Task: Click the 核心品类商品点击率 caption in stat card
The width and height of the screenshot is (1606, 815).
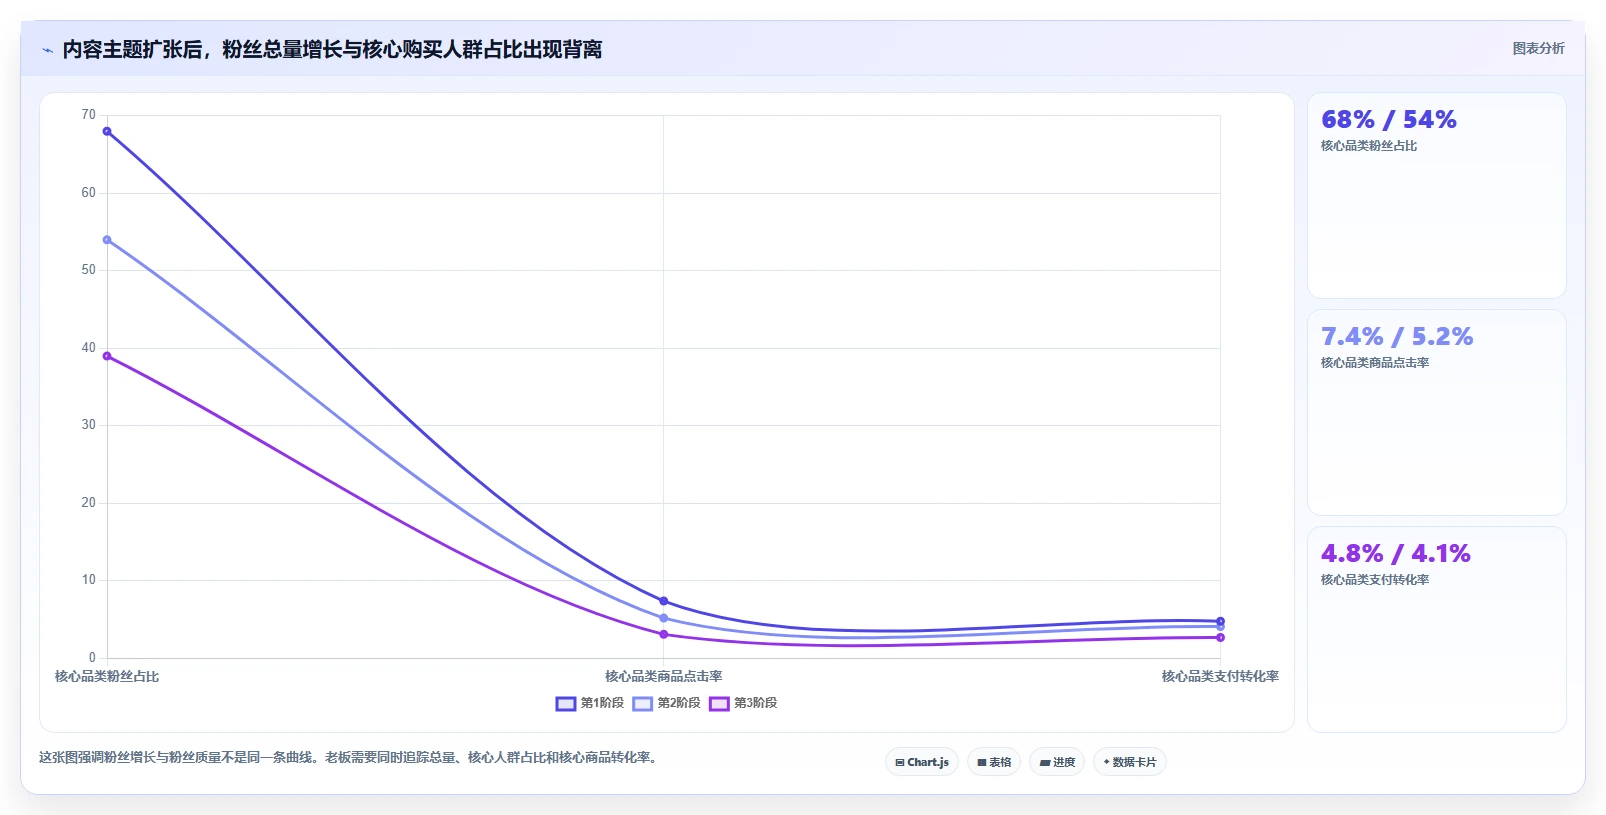Action: (x=1375, y=363)
